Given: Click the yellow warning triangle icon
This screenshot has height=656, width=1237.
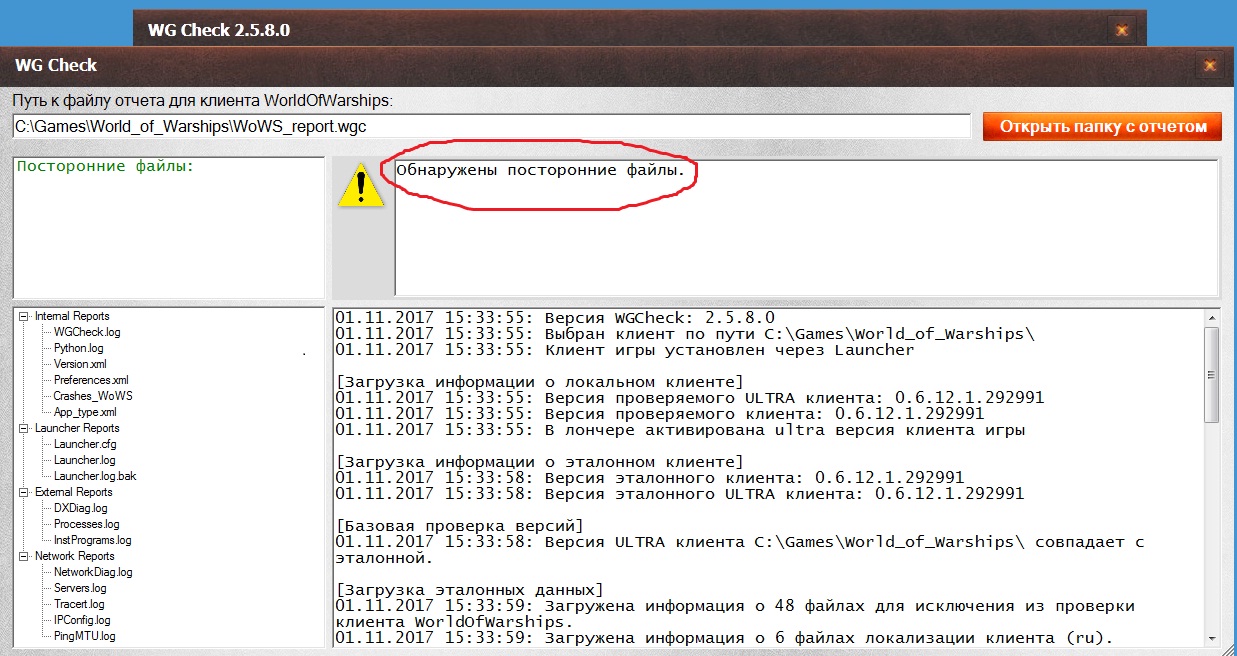Looking at the screenshot, I should point(361,187).
